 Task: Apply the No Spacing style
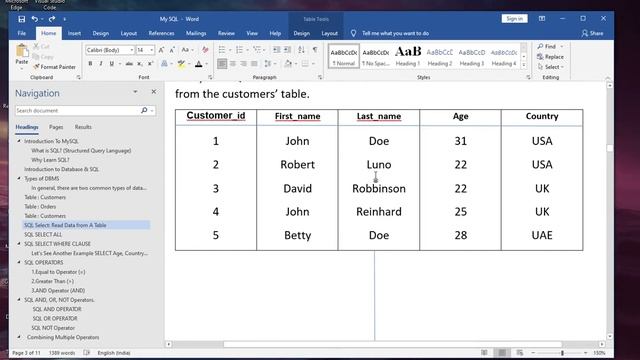(x=376, y=56)
